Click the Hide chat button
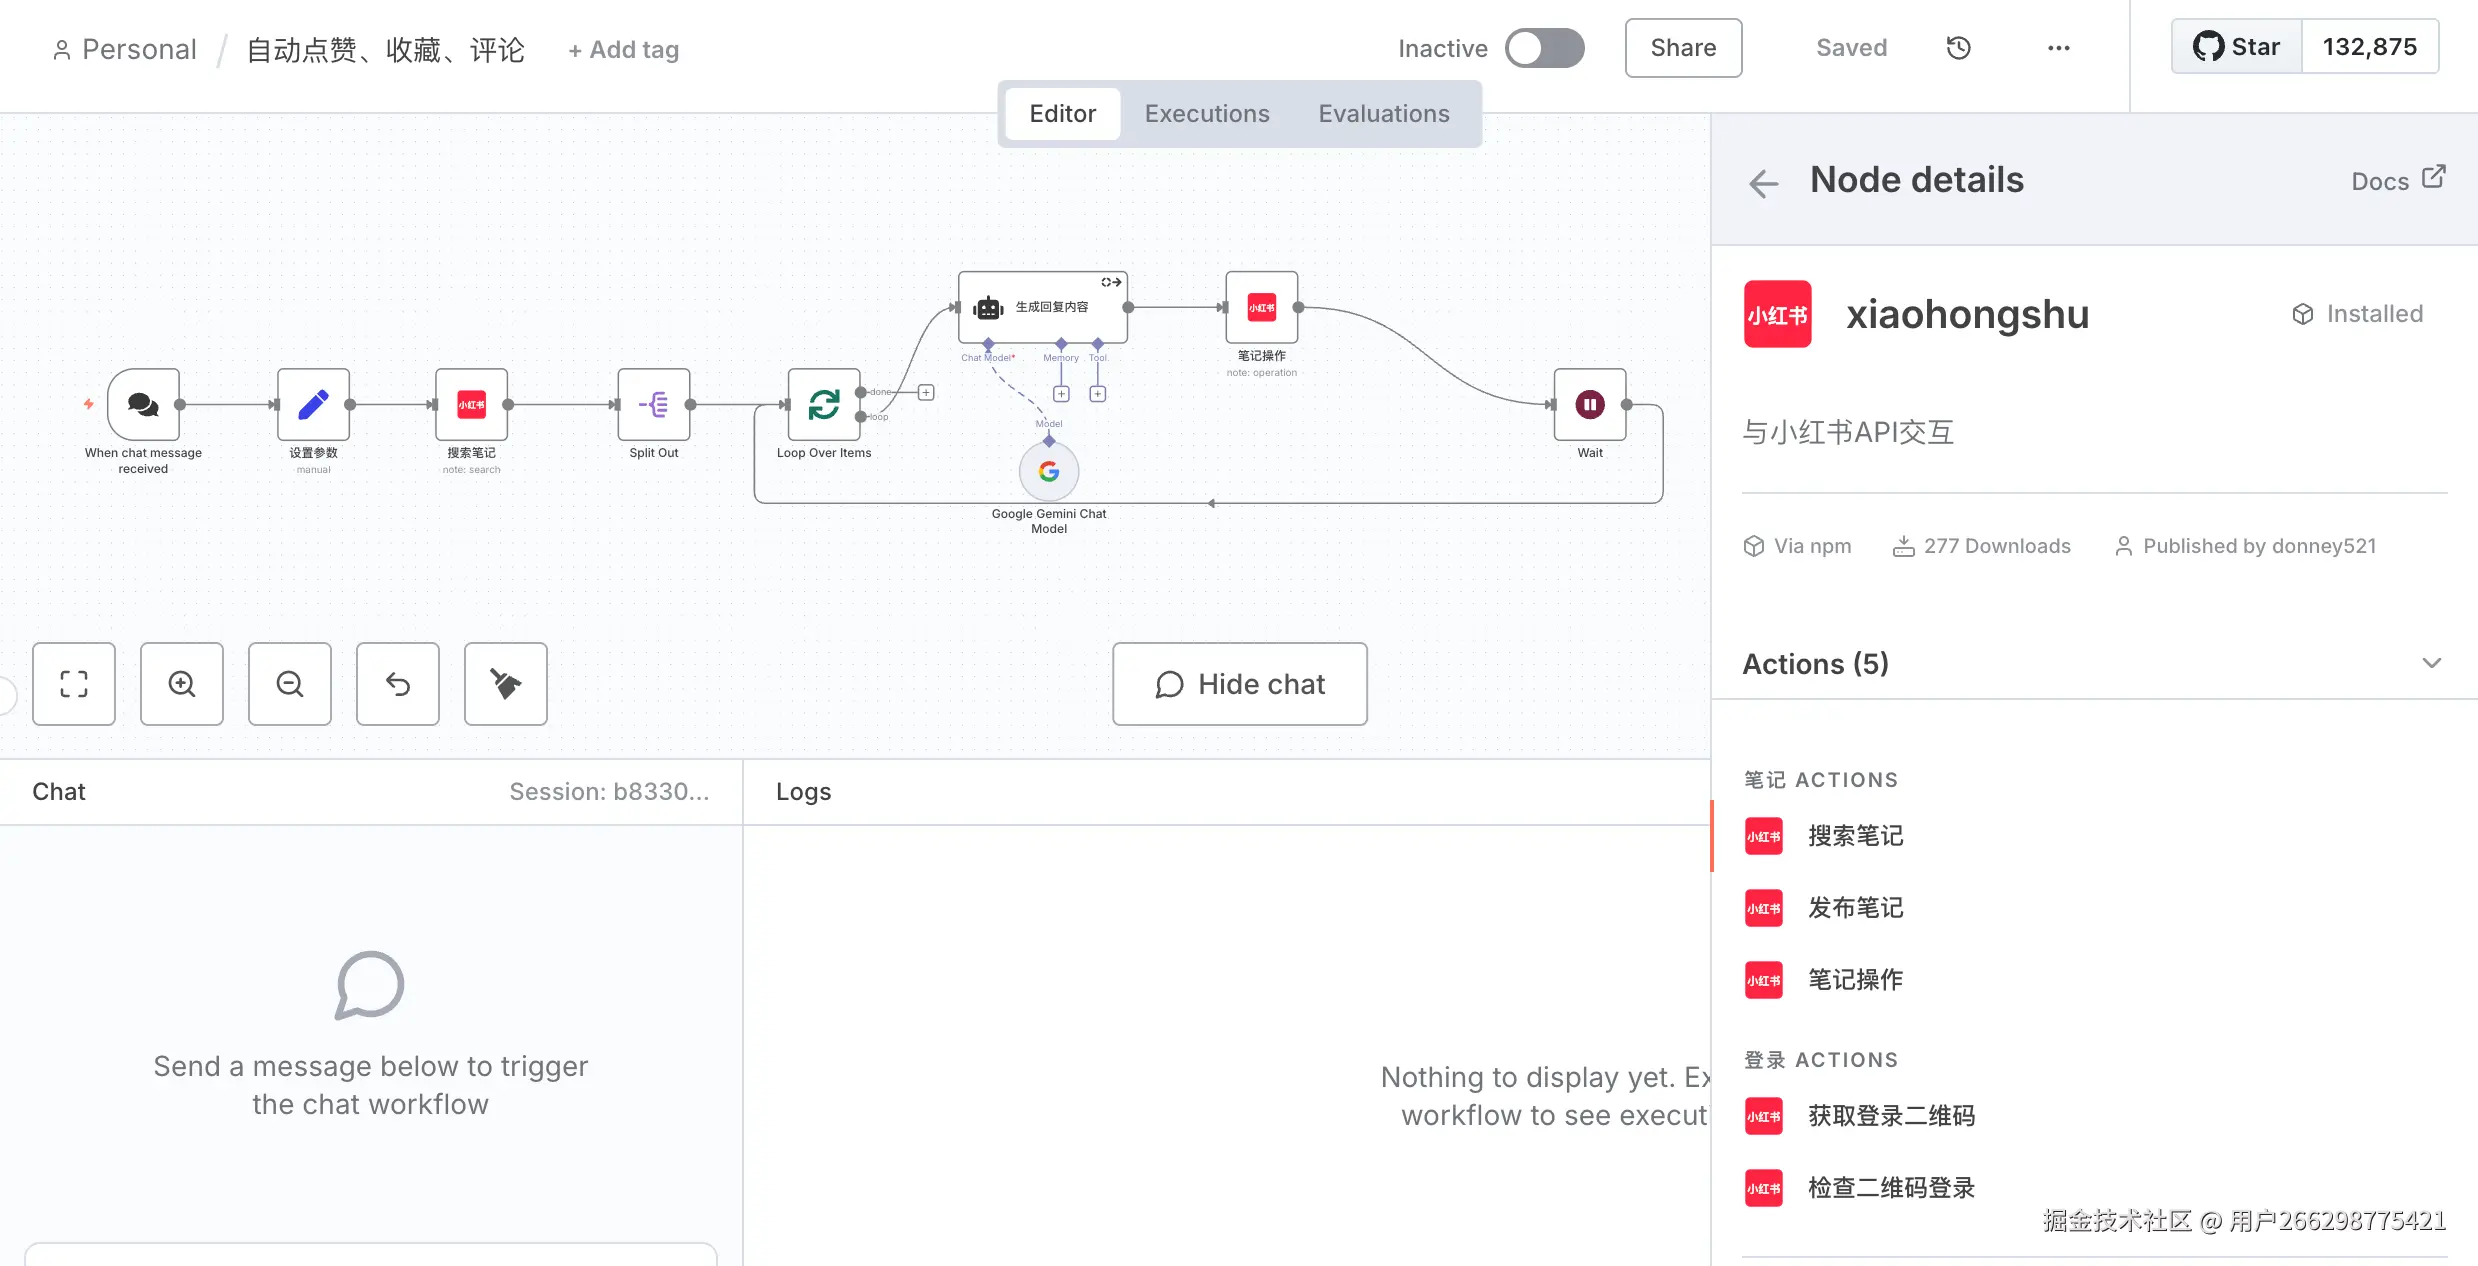The width and height of the screenshot is (2478, 1266). click(1240, 684)
